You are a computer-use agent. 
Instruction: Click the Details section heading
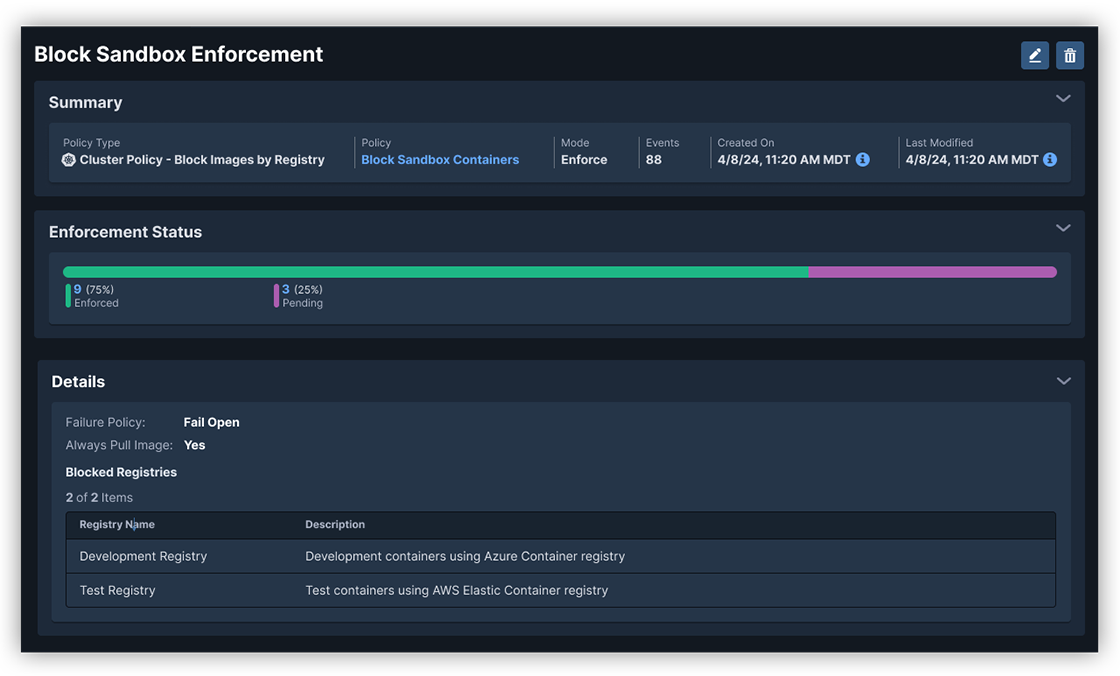[x=79, y=382]
